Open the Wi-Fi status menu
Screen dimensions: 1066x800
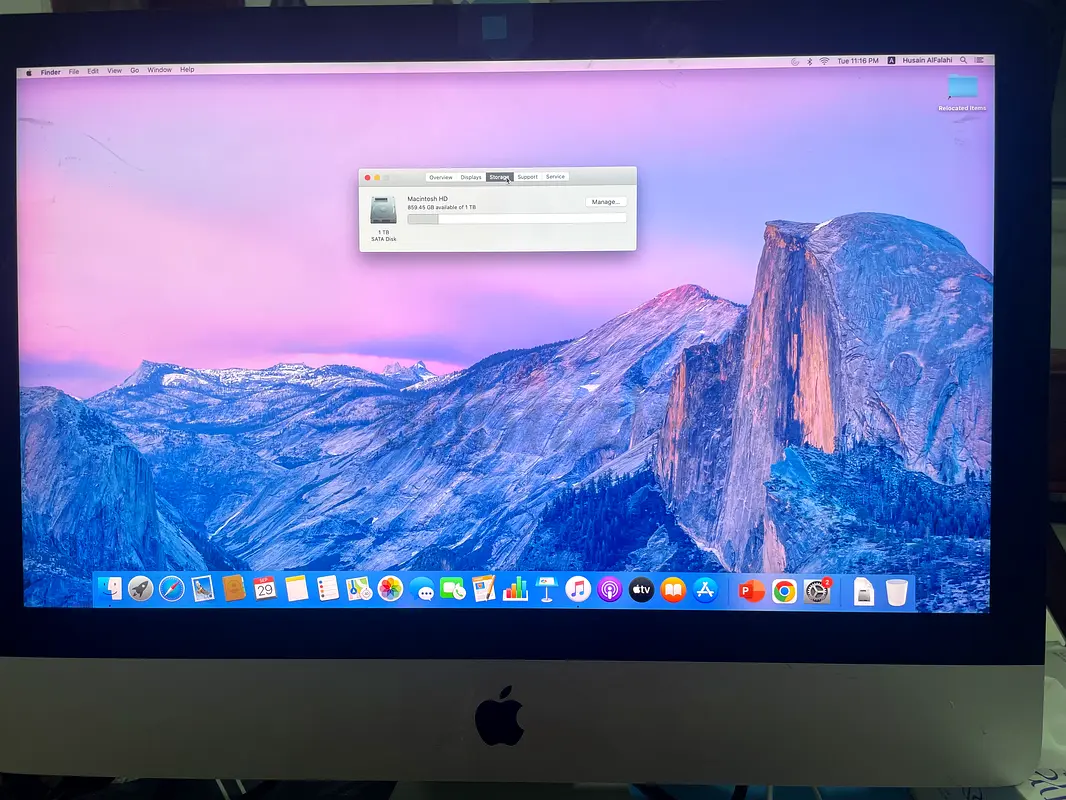click(824, 61)
